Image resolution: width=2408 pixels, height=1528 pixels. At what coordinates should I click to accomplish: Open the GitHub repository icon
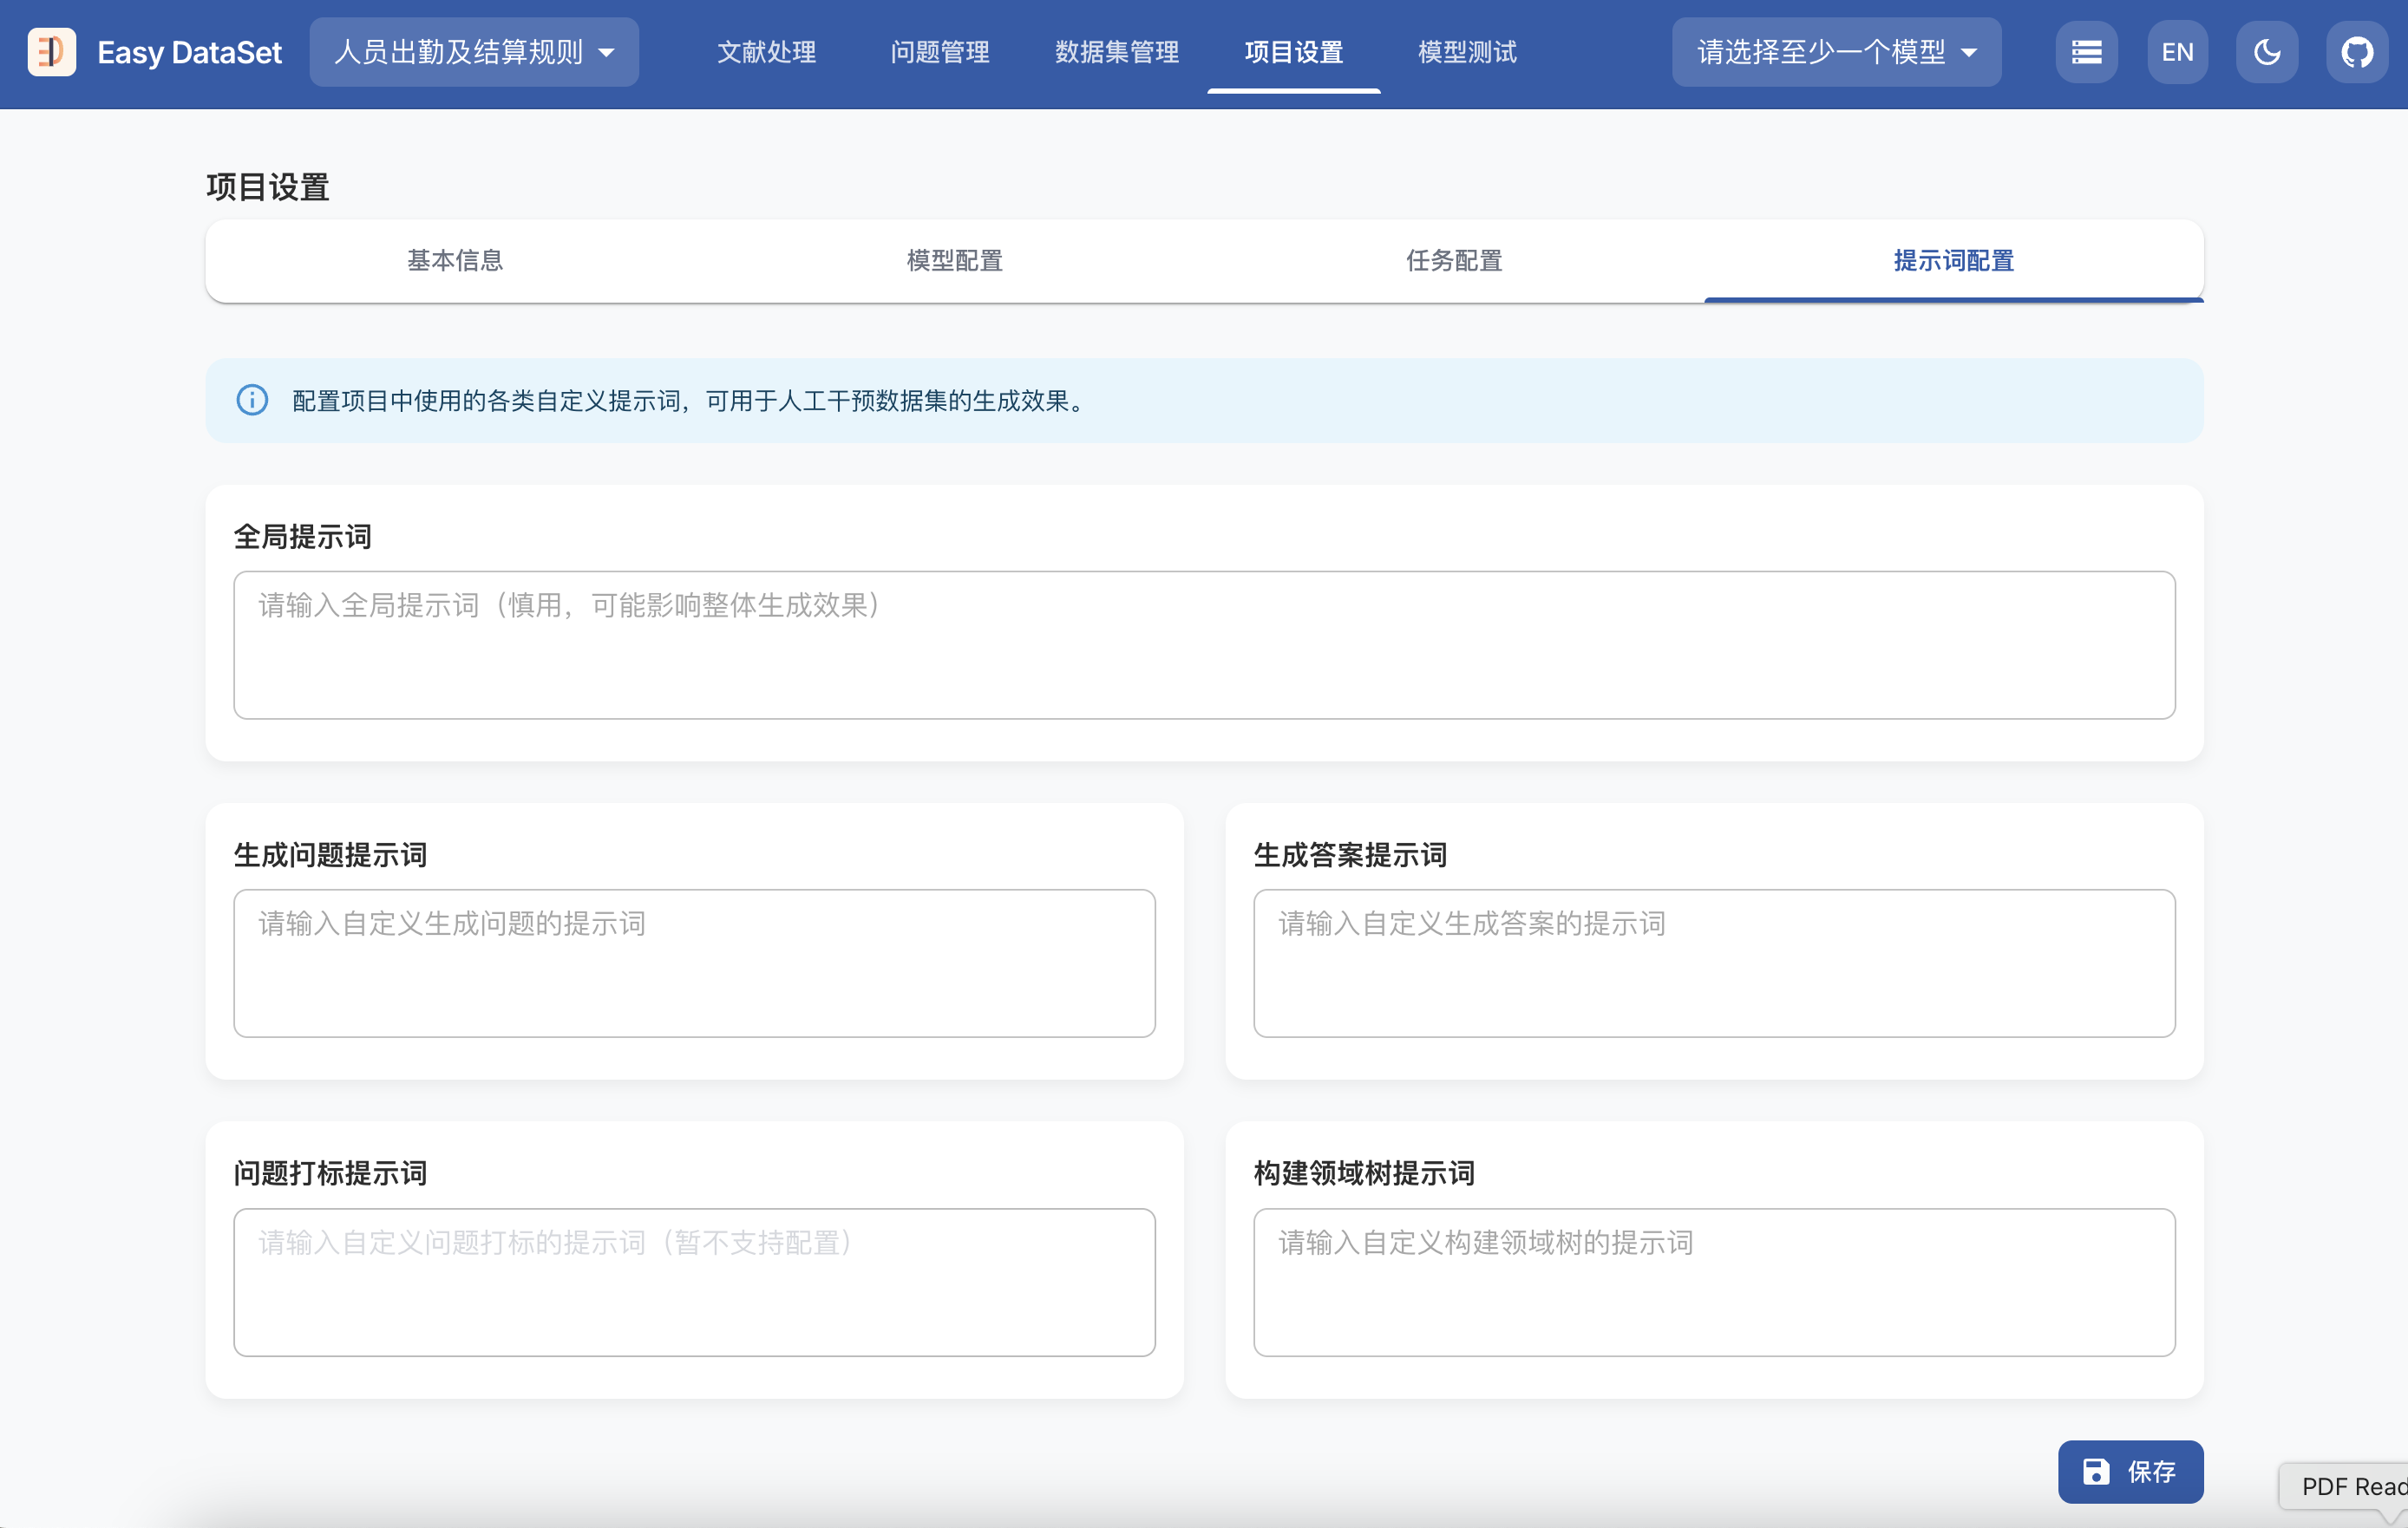[2356, 52]
